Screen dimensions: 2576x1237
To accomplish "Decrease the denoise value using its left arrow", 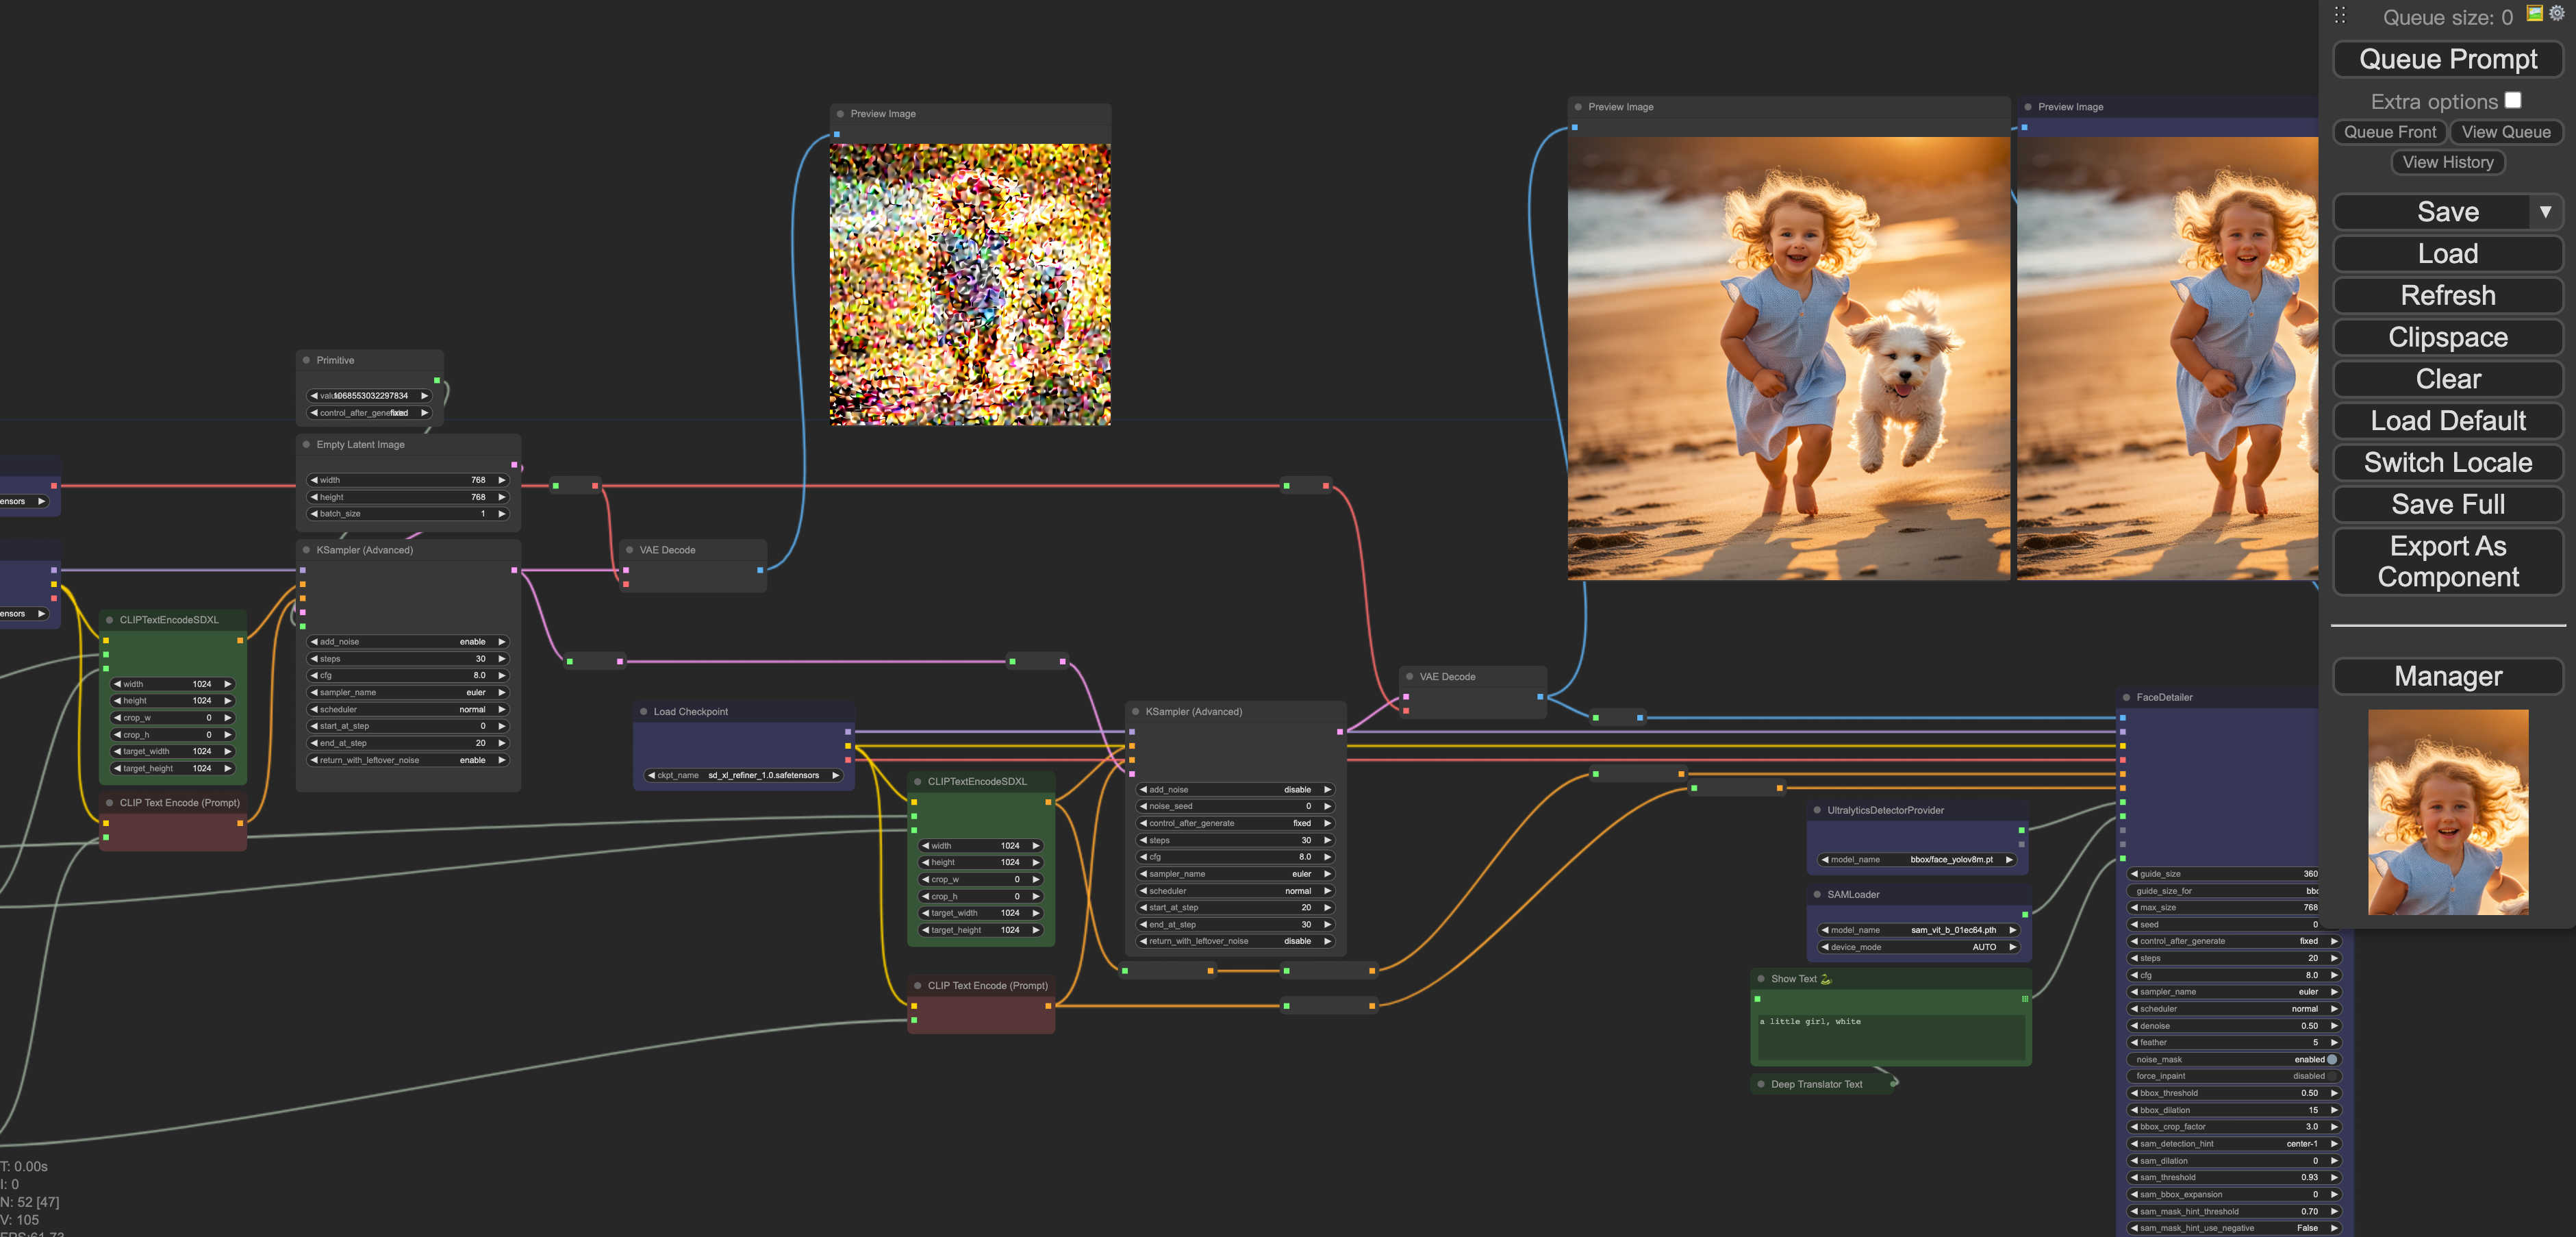I will (x=2135, y=1025).
